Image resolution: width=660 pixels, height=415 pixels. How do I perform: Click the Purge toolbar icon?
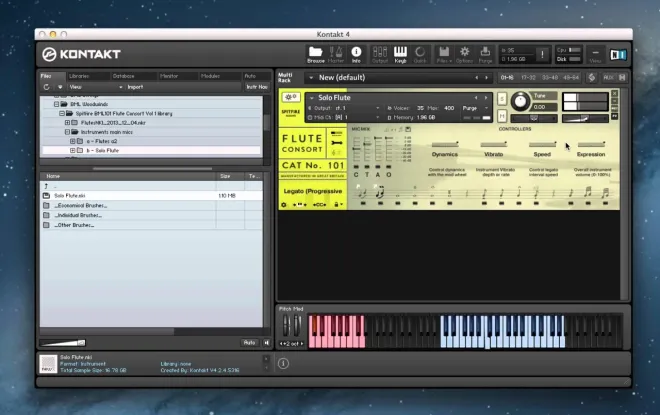(x=485, y=54)
